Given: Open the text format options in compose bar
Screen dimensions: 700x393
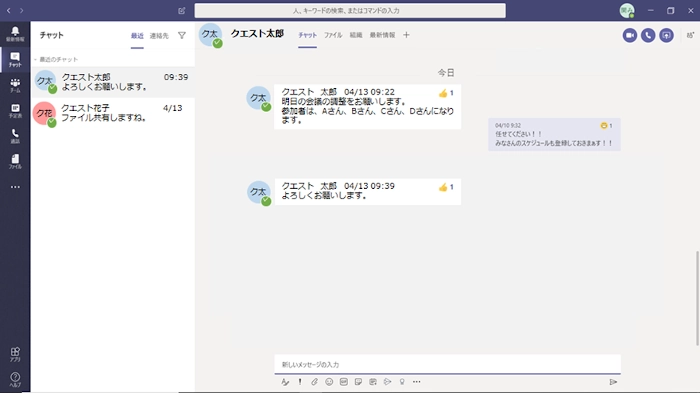Looking at the screenshot, I should click(x=285, y=382).
